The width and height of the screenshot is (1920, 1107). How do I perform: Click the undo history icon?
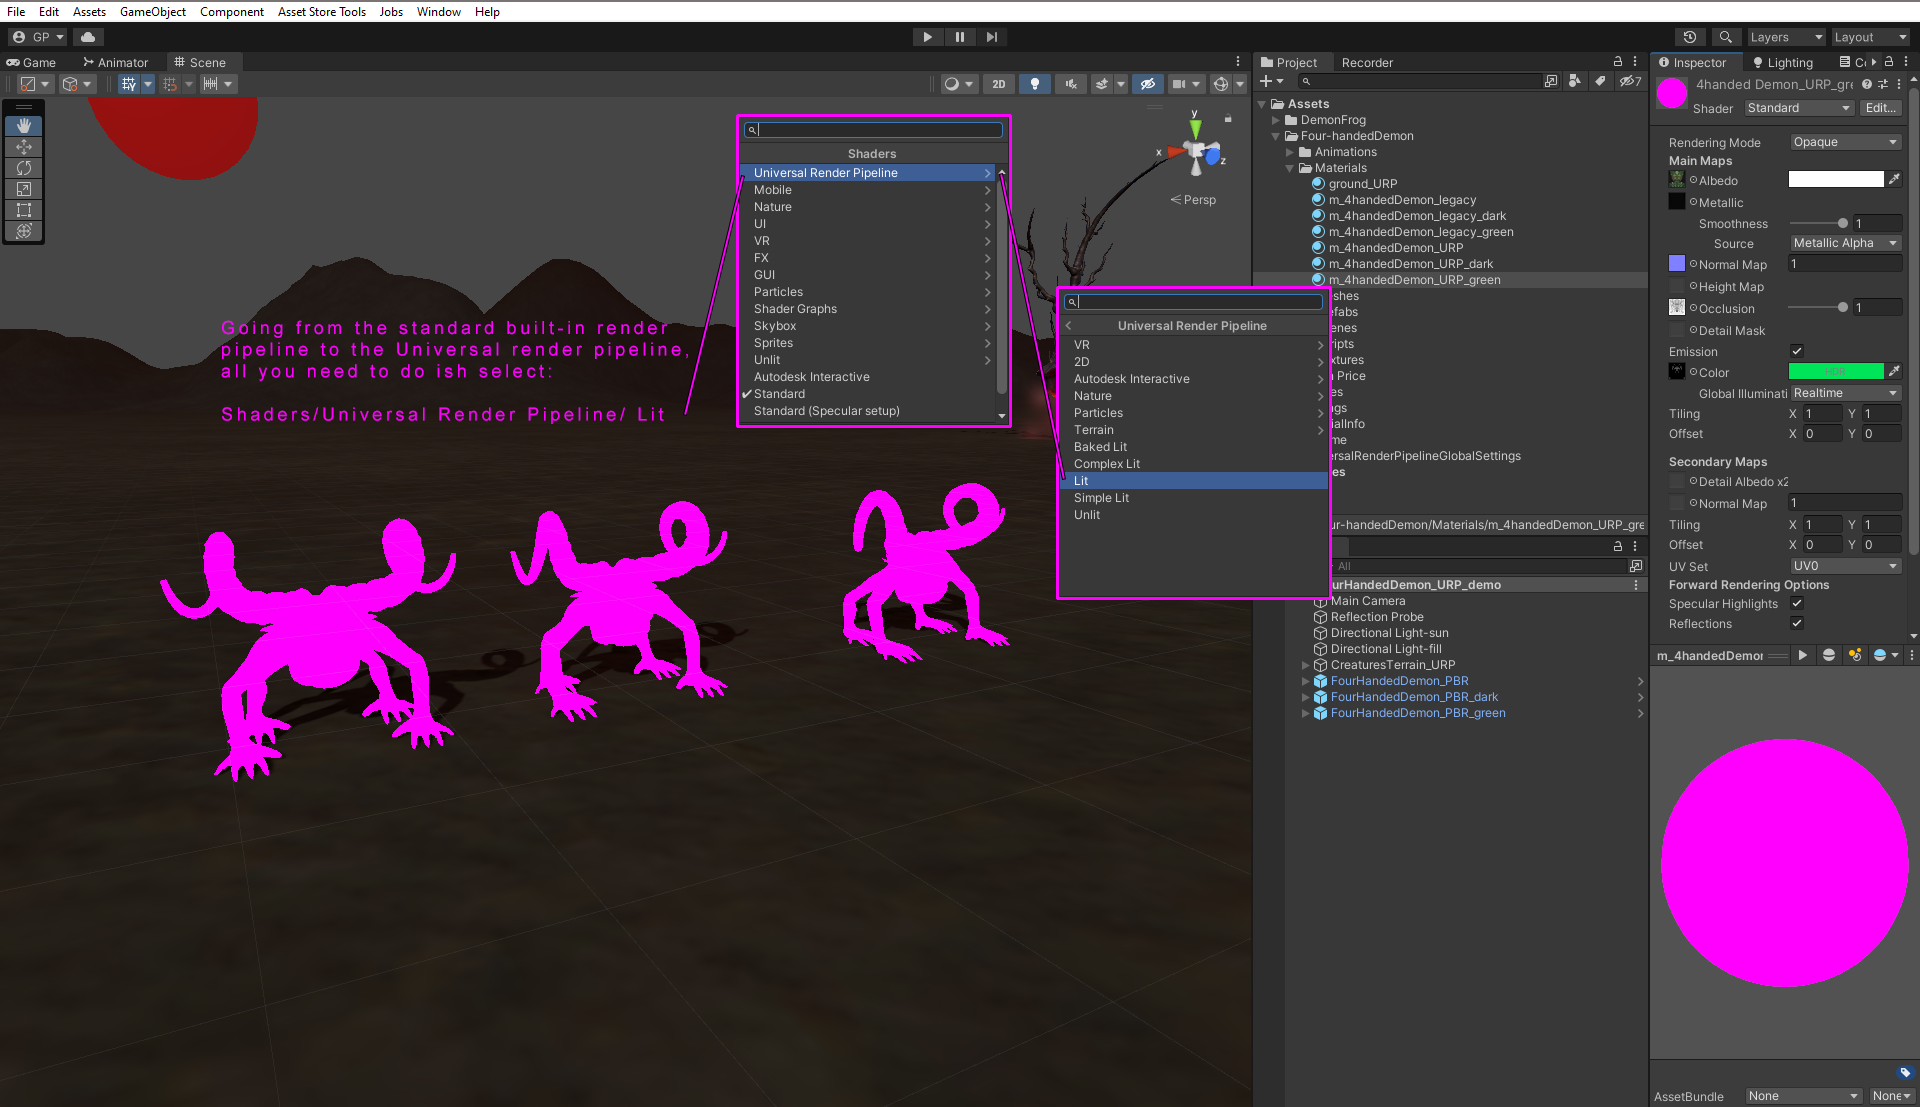tap(1690, 37)
